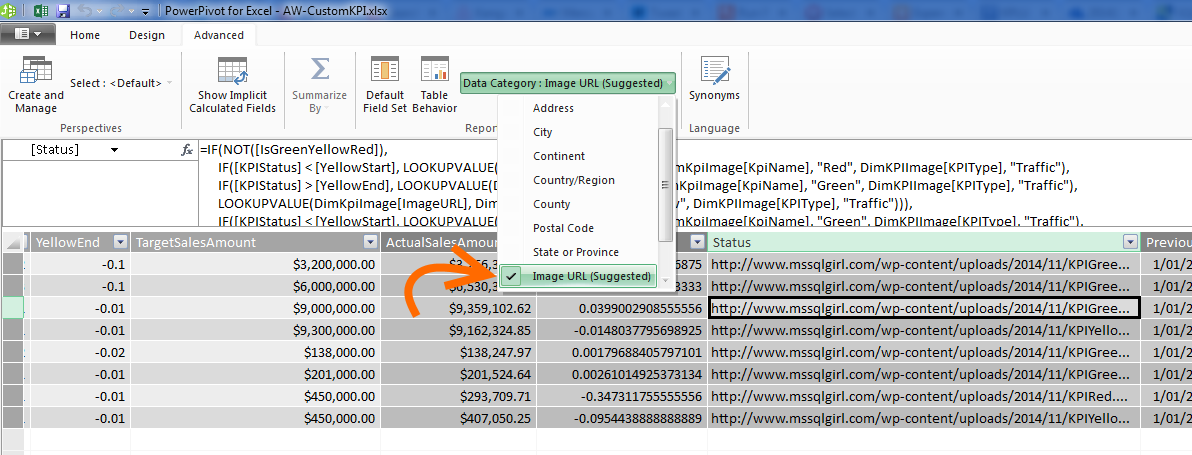Select cell $3,200,000.00

(255, 264)
